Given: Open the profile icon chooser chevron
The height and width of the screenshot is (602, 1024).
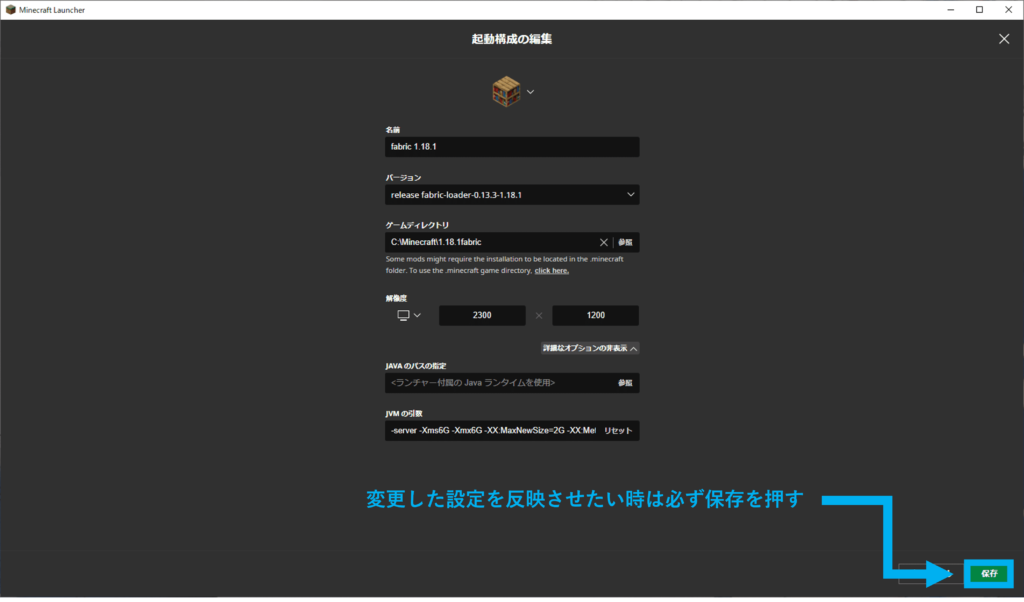Looking at the screenshot, I should 530,92.
